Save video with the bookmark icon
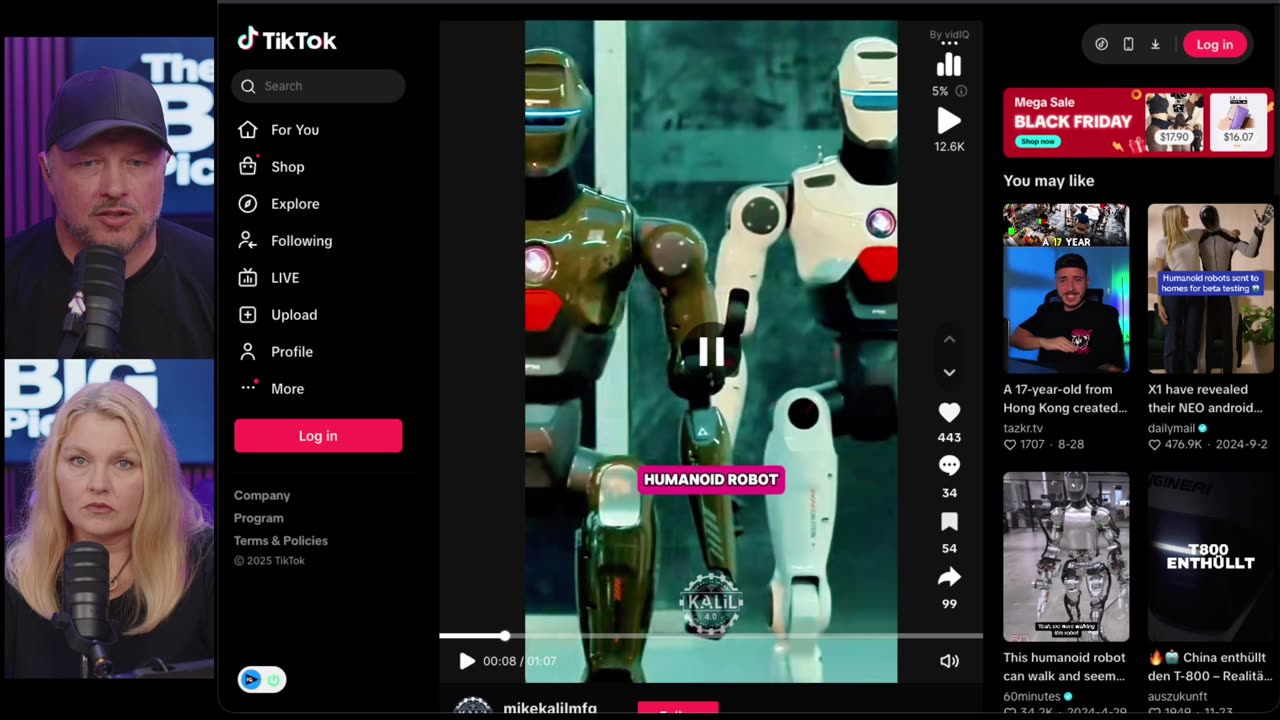 [949, 522]
